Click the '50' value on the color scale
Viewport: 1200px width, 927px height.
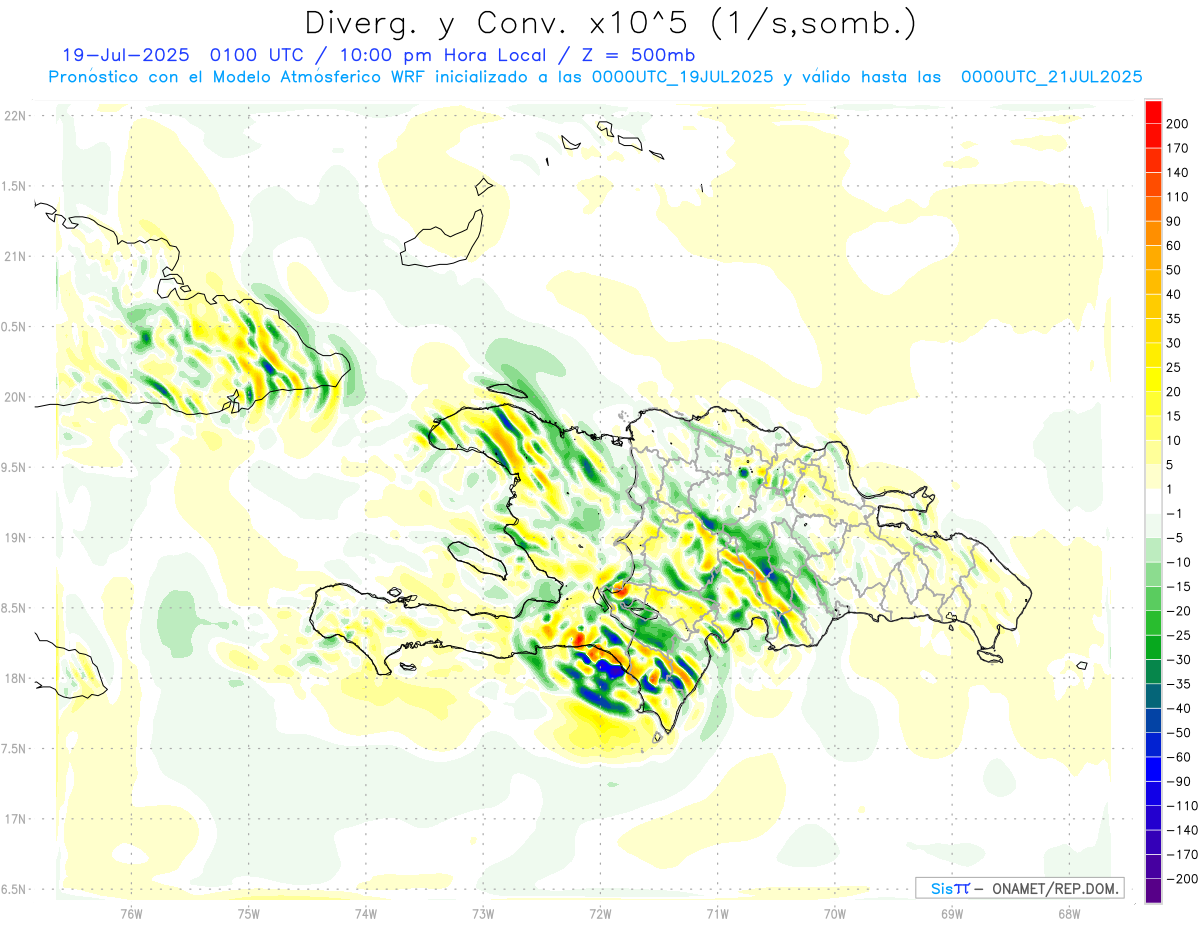point(1175,270)
